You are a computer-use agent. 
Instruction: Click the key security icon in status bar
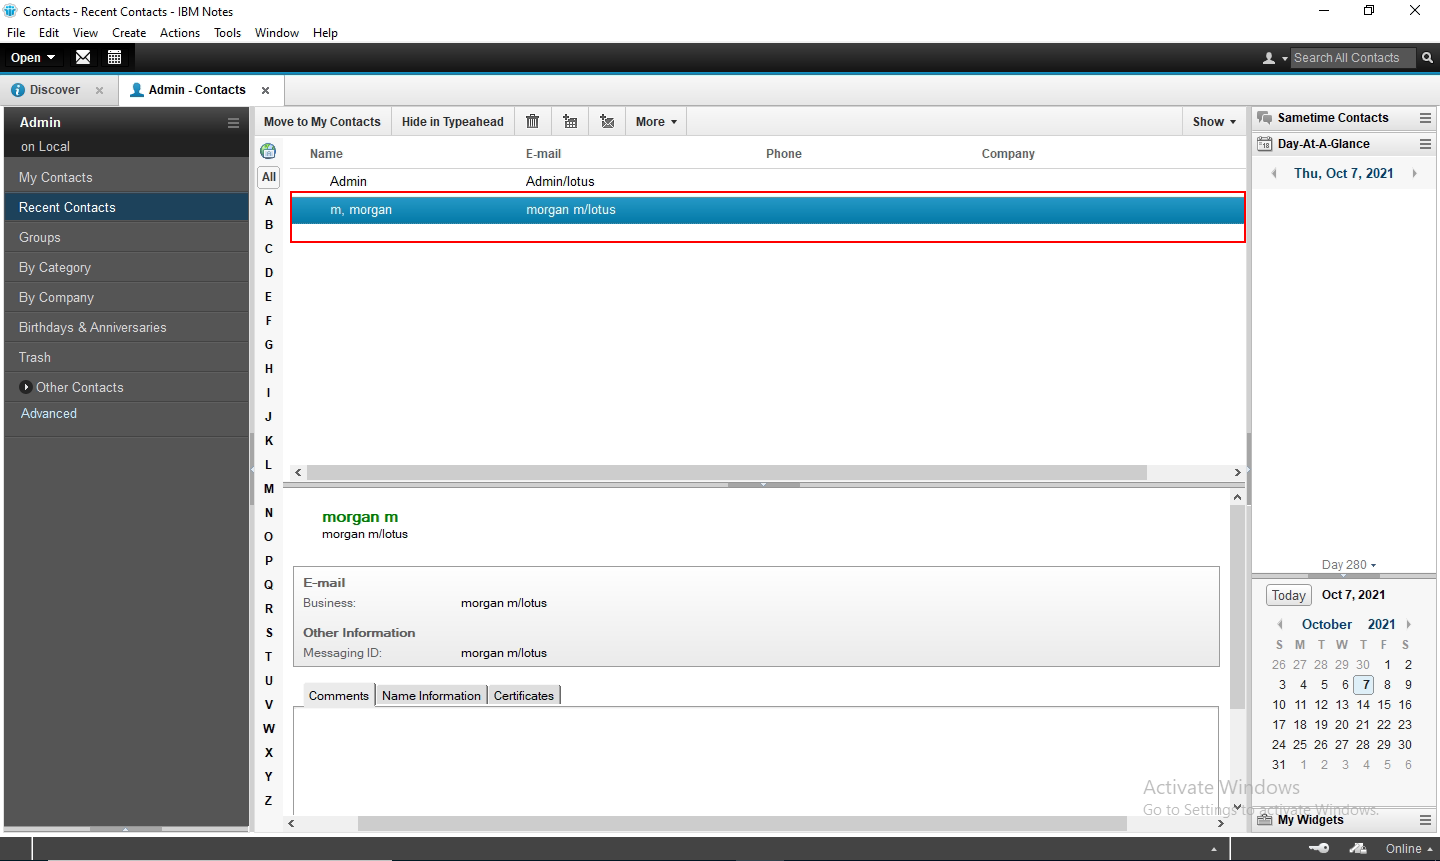click(x=1319, y=848)
